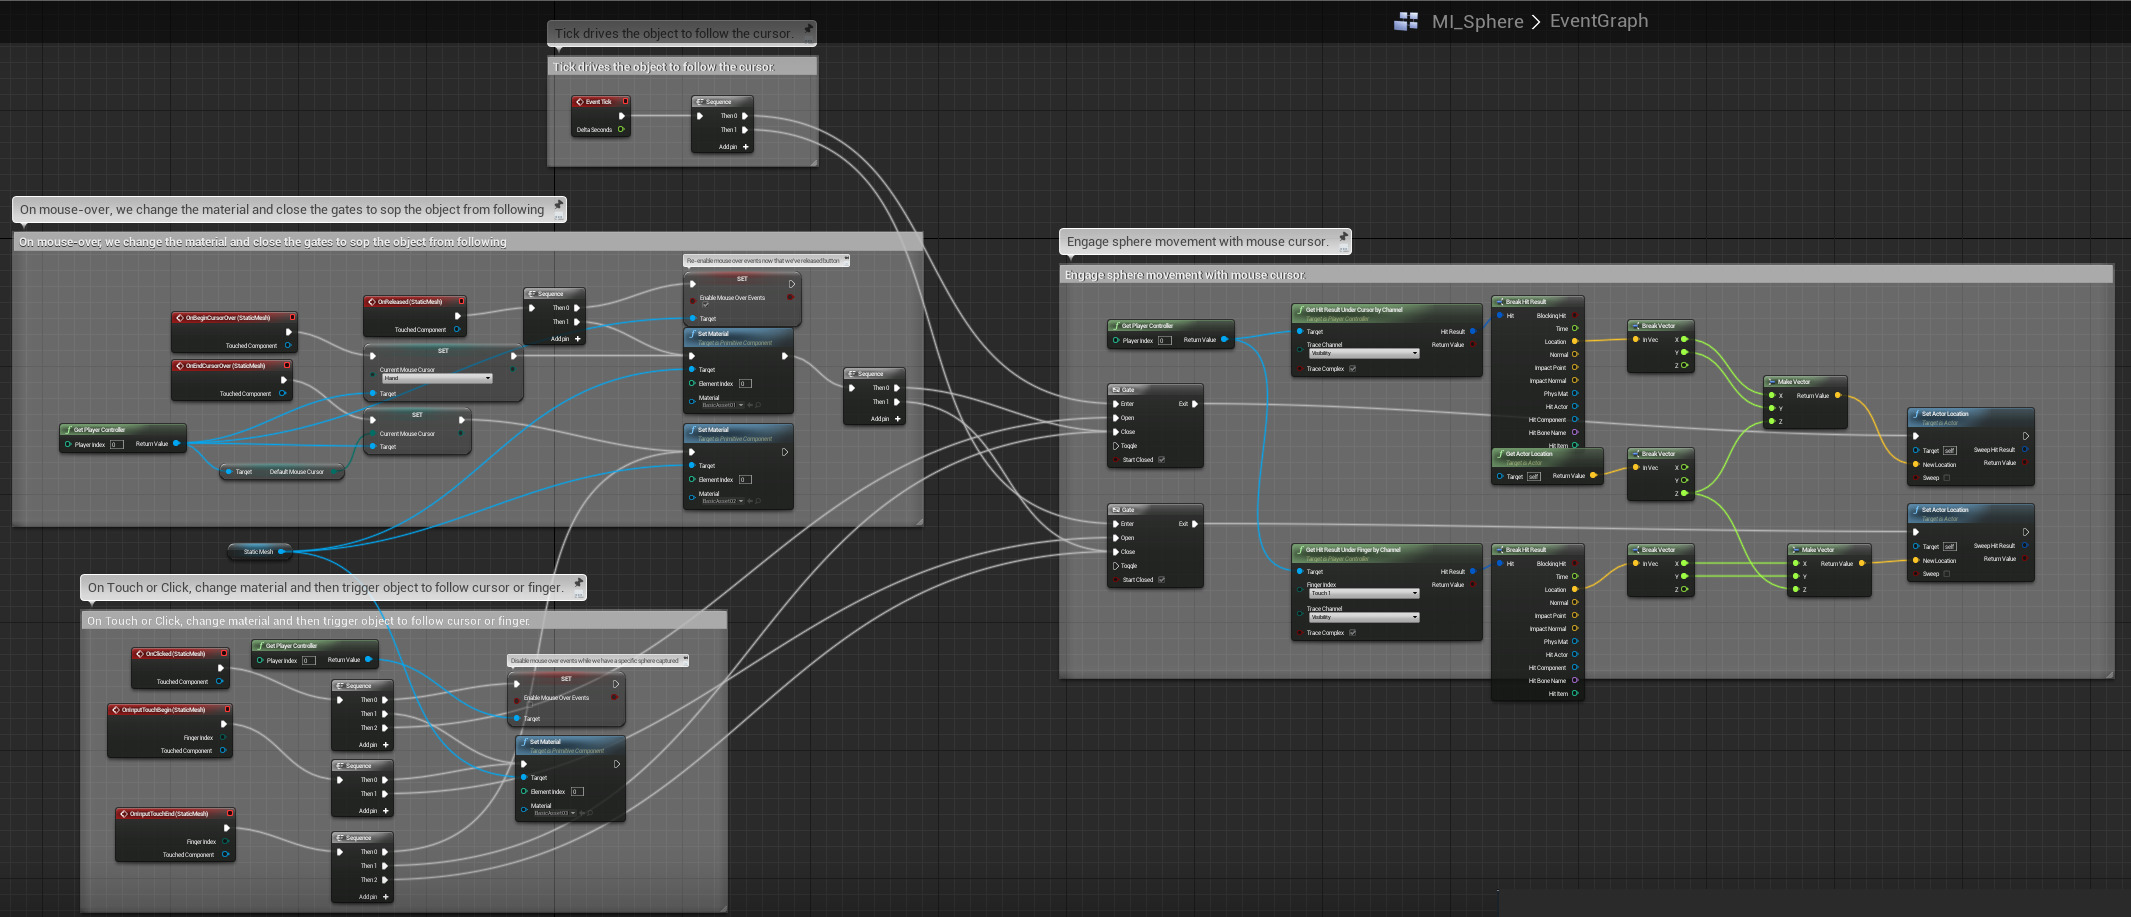Click the EventGraph breadcrumb
The width and height of the screenshot is (2131, 917).
pyautogui.click(x=1598, y=21)
